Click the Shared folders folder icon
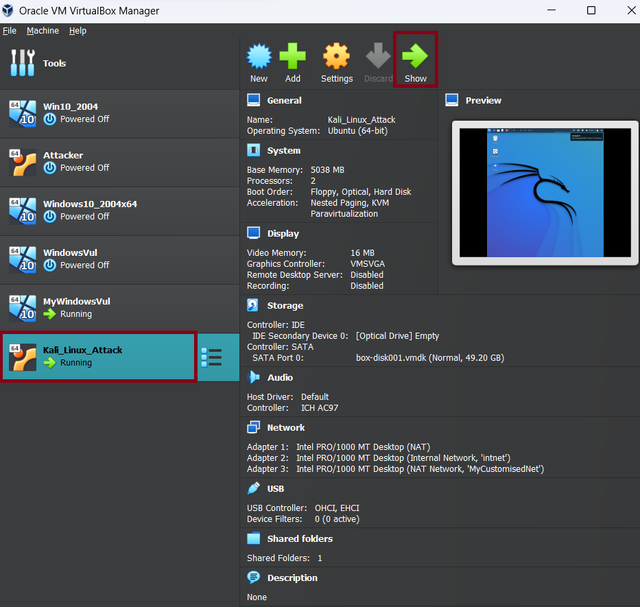Viewport: 640px width, 607px height. [x=253, y=538]
